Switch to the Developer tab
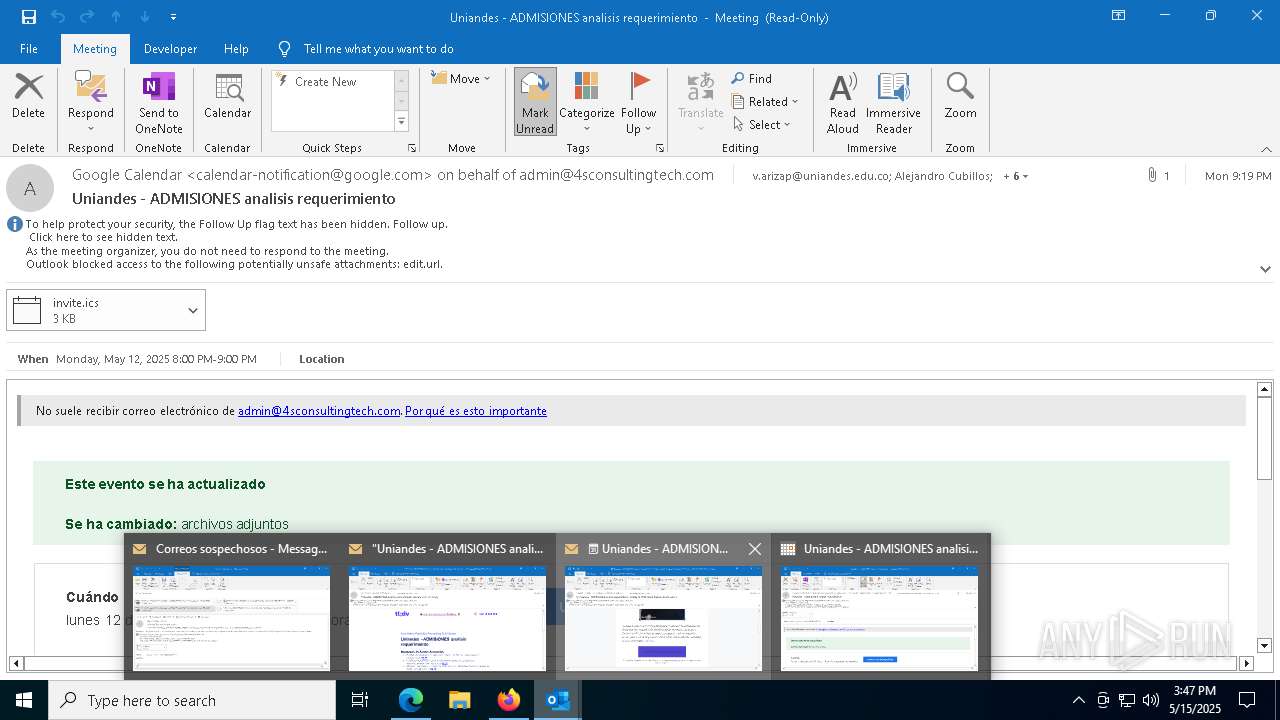1280x720 pixels. 170,49
